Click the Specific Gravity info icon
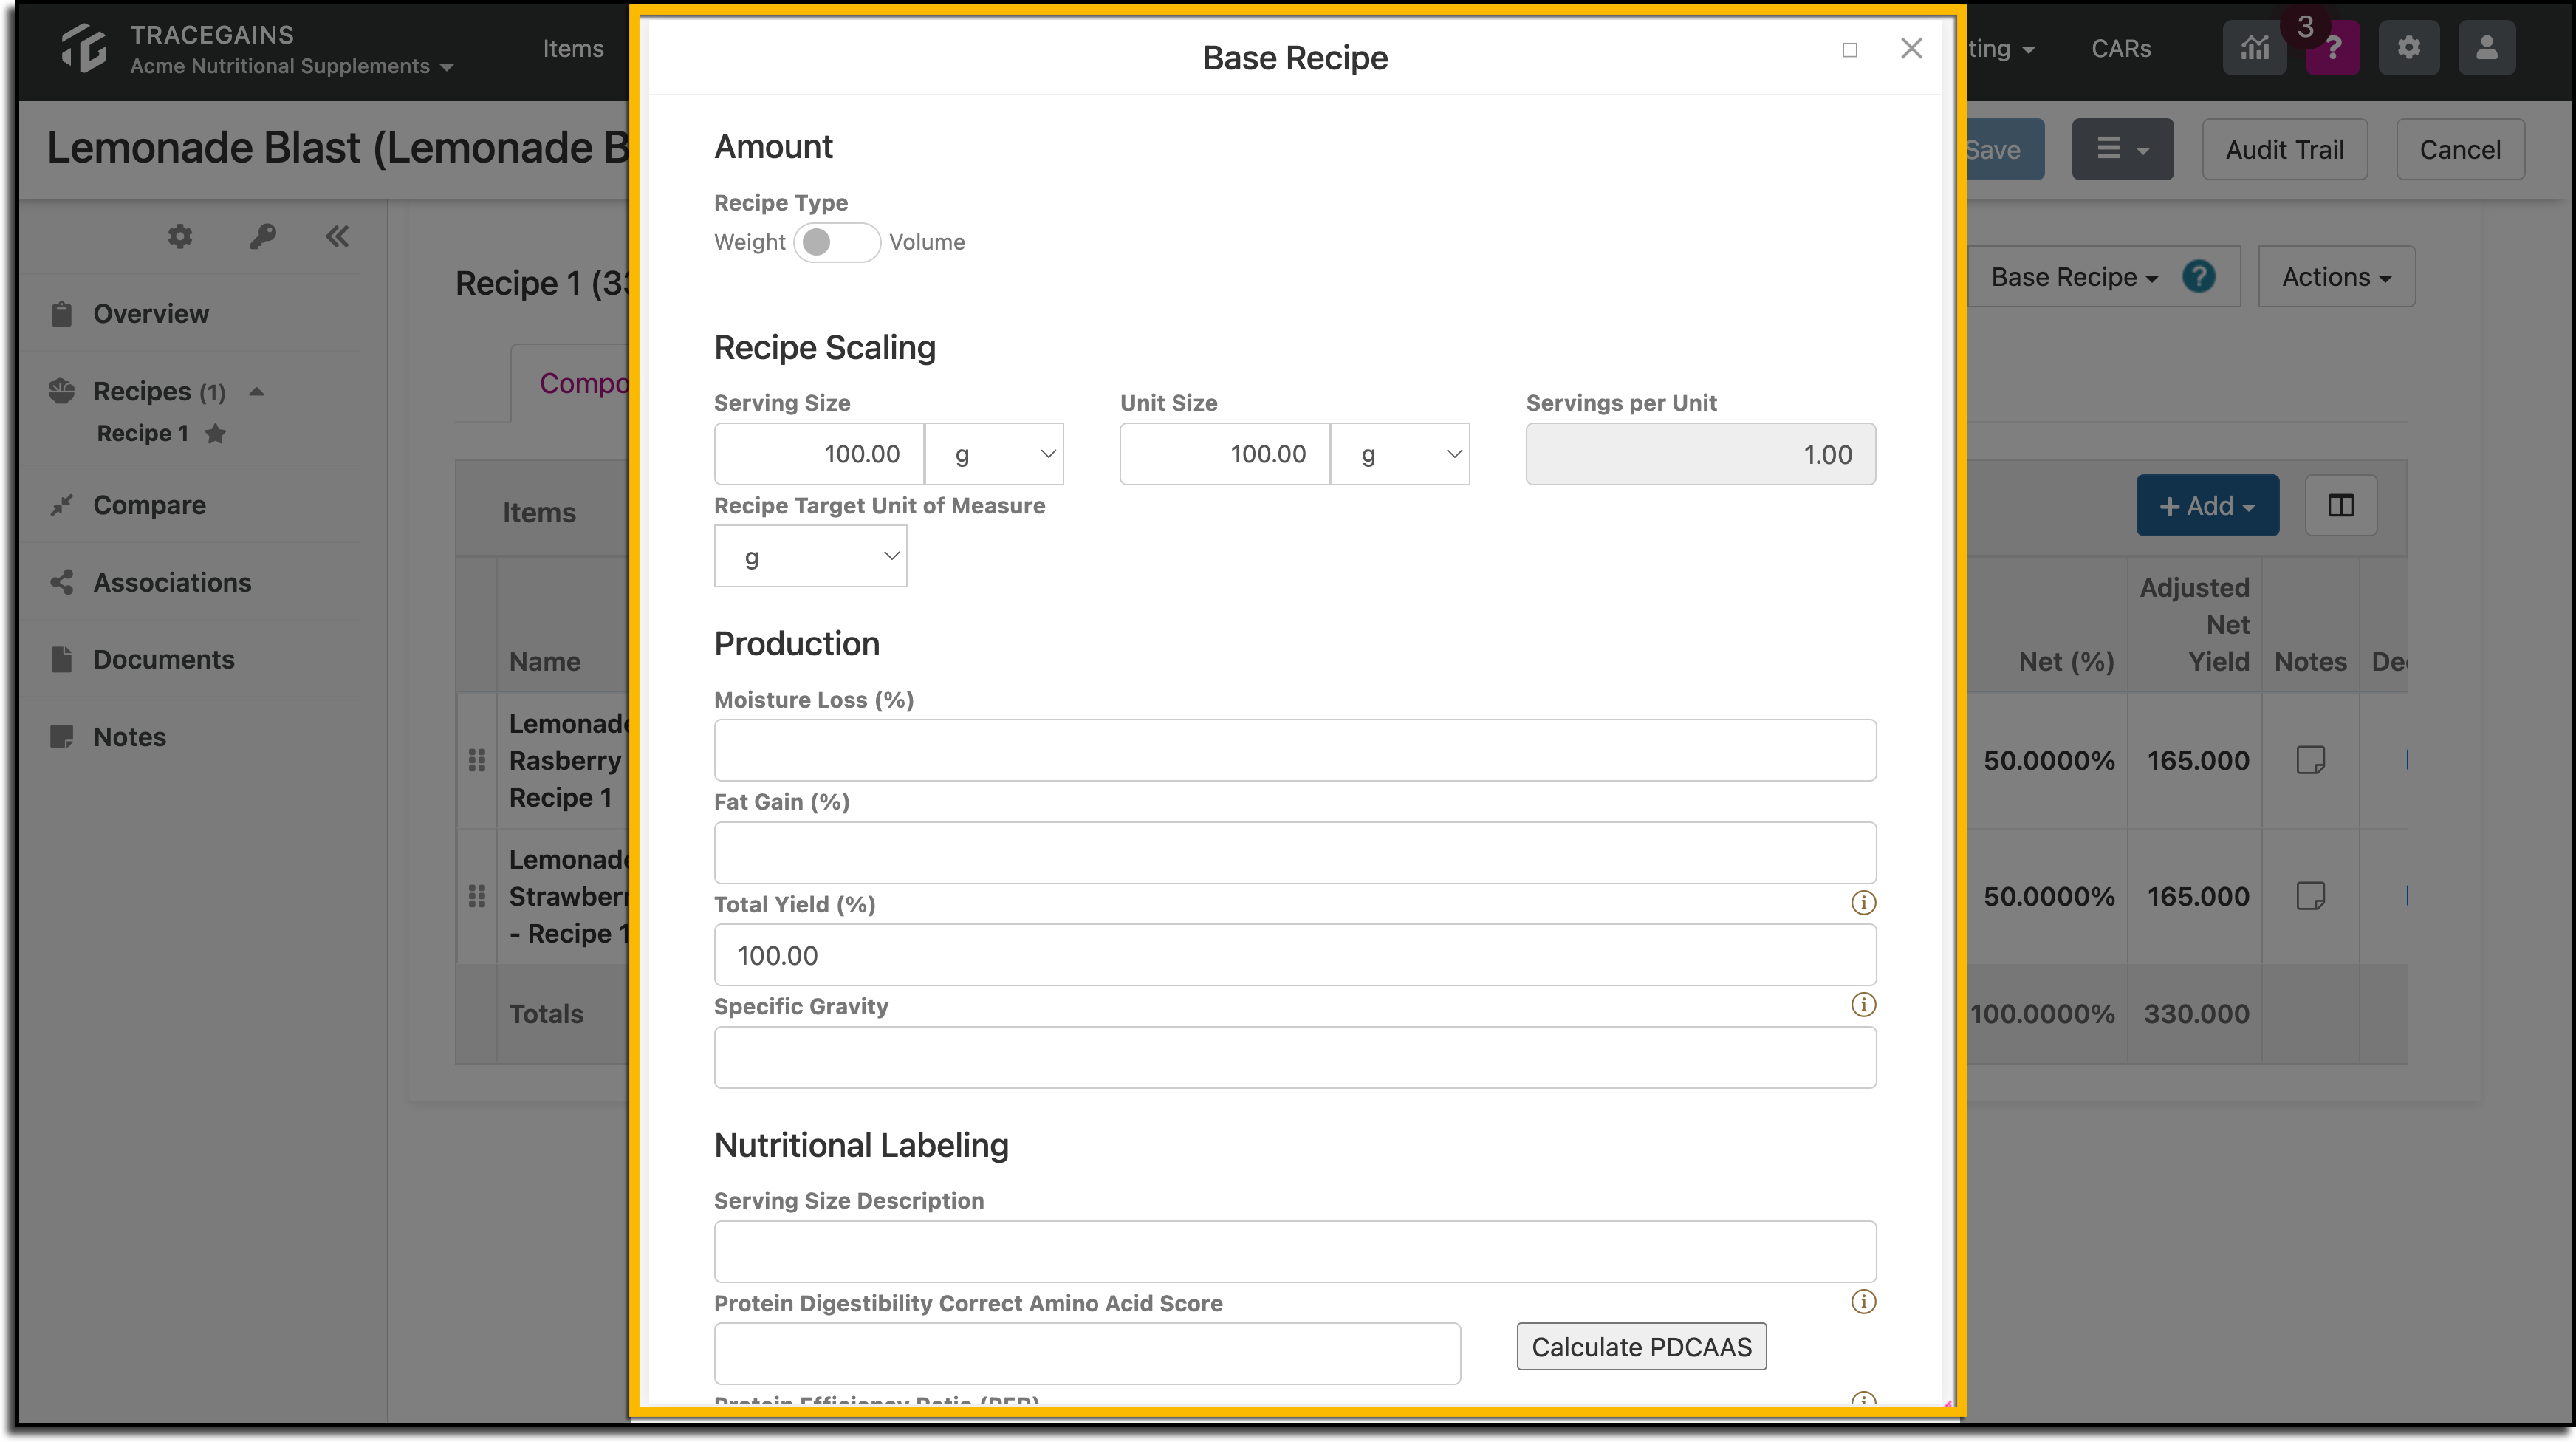2576x1442 pixels. [x=1863, y=1005]
